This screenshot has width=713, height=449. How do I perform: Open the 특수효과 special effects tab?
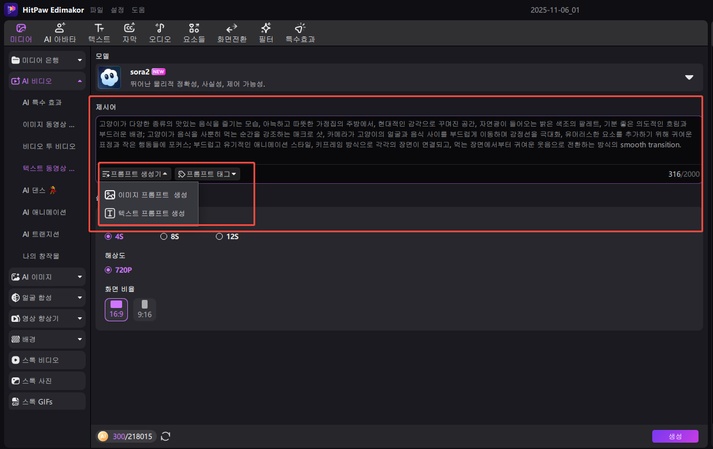click(300, 33)
